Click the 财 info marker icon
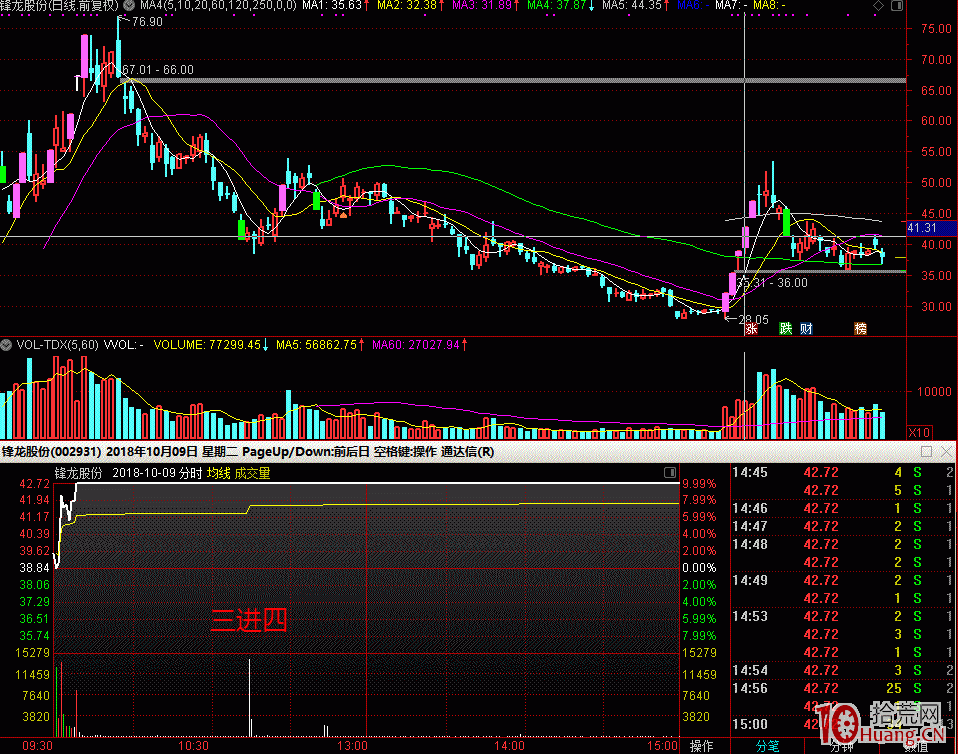The height and width of the screenshot is (754, 958). coord(805,329)
